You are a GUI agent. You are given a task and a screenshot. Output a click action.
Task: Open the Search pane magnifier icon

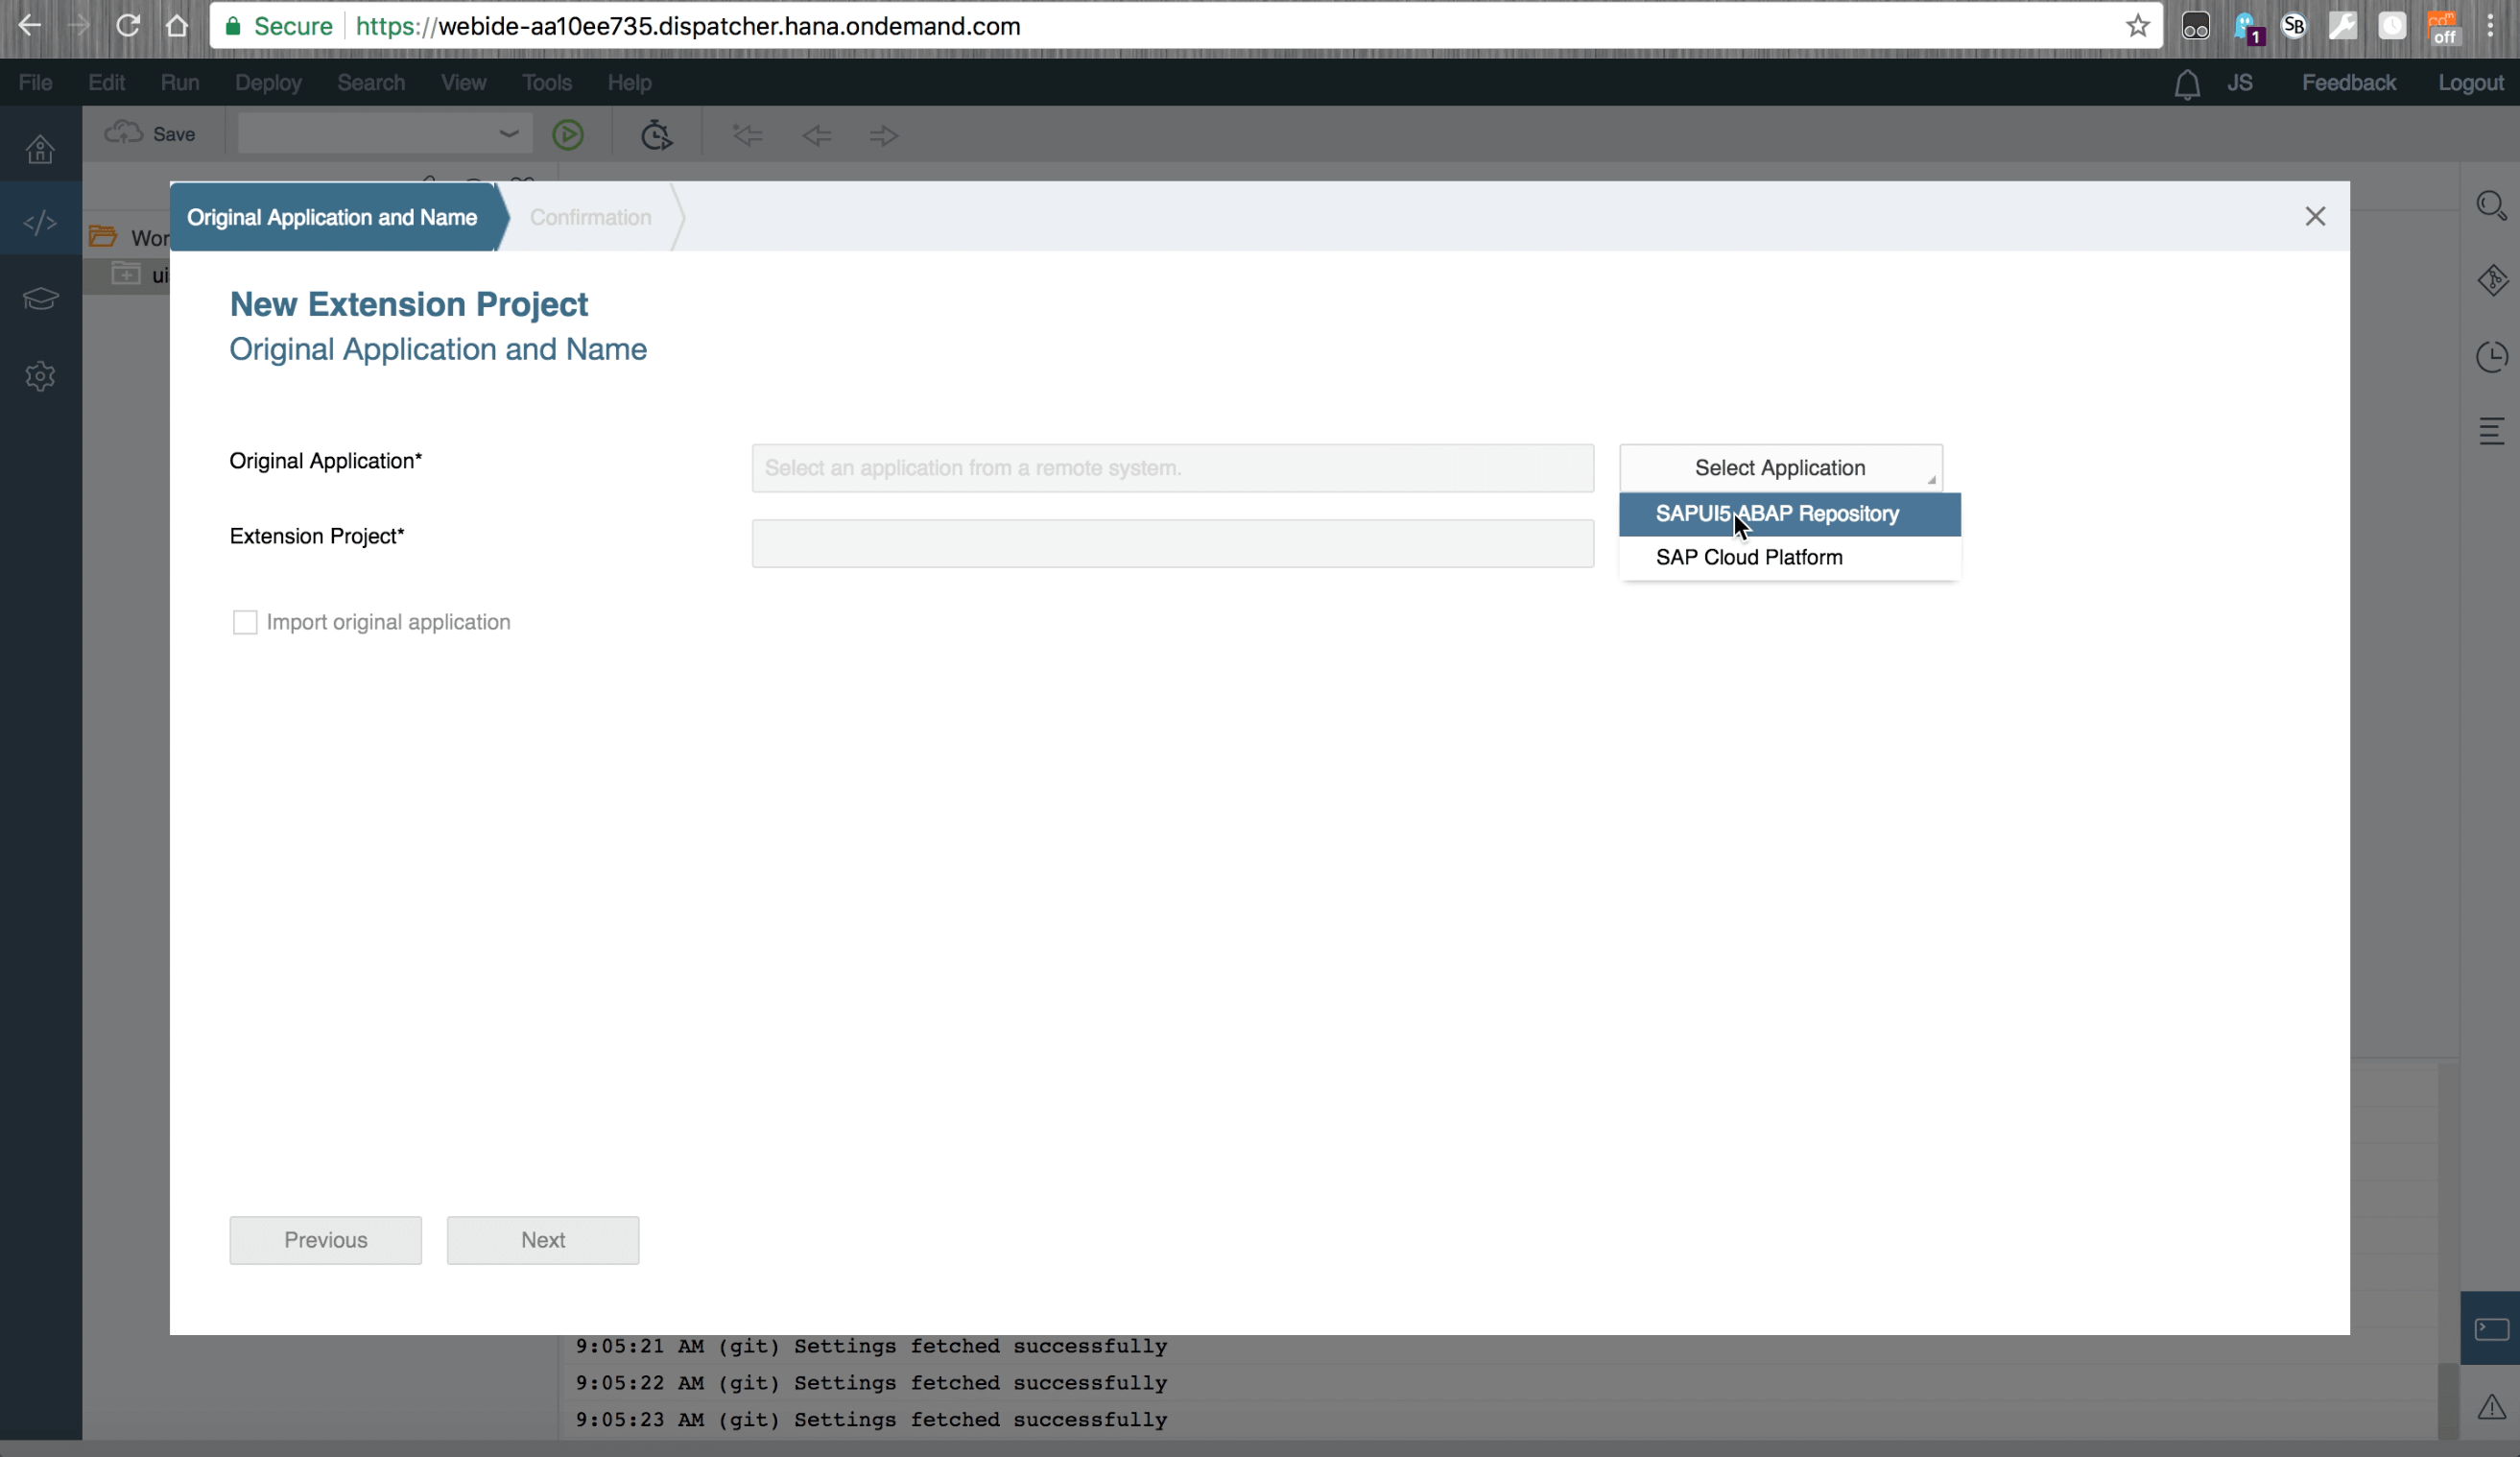coord(2491,206)
